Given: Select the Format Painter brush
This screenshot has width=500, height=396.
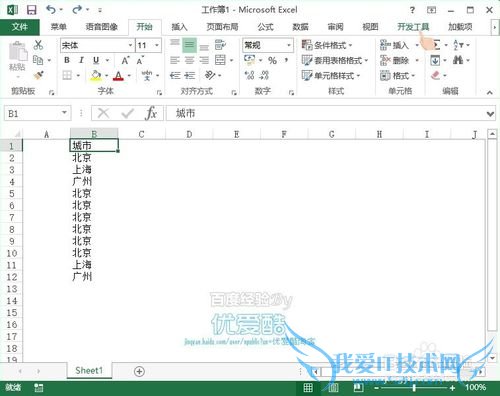Looking at the screenshot, I should coord(39,75).
